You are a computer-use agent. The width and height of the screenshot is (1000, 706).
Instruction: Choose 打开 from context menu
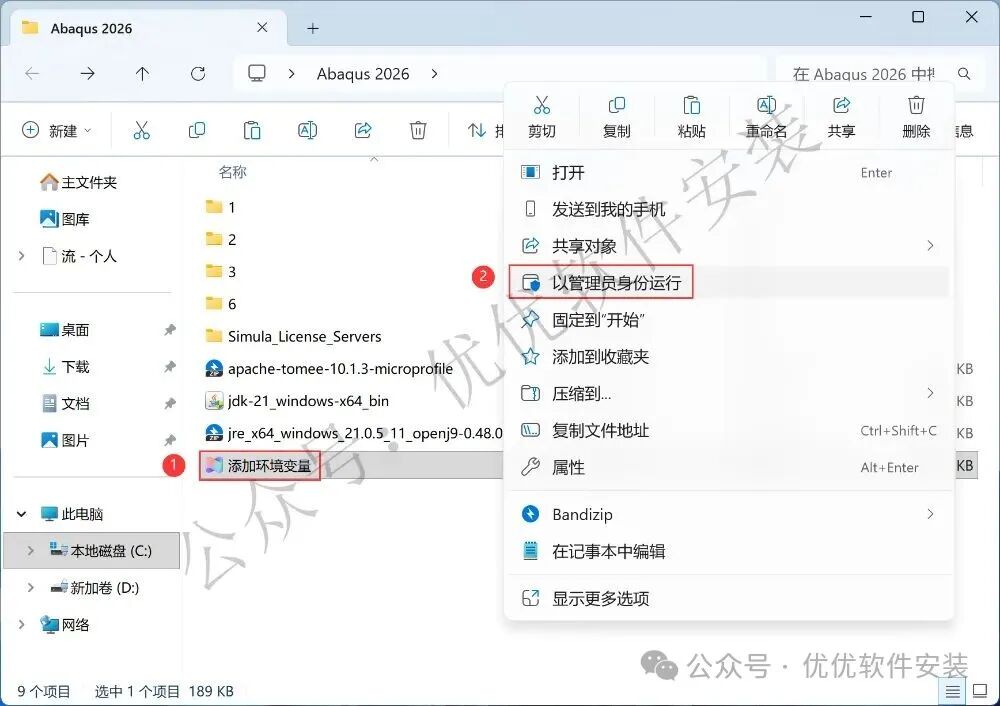(x=729, y=172)
